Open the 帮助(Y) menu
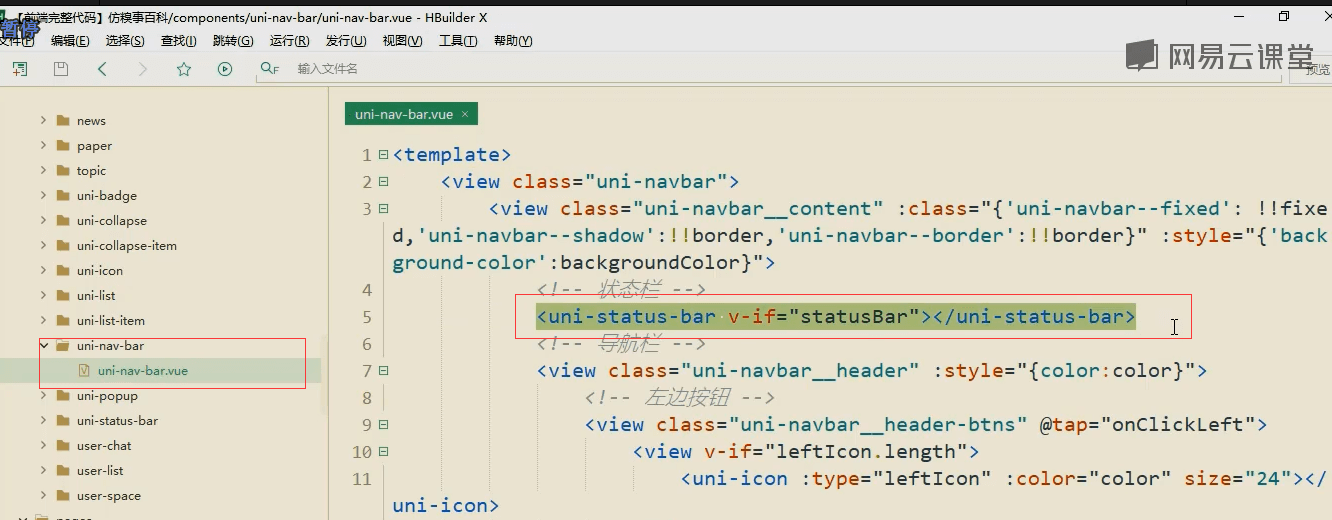 513,41
